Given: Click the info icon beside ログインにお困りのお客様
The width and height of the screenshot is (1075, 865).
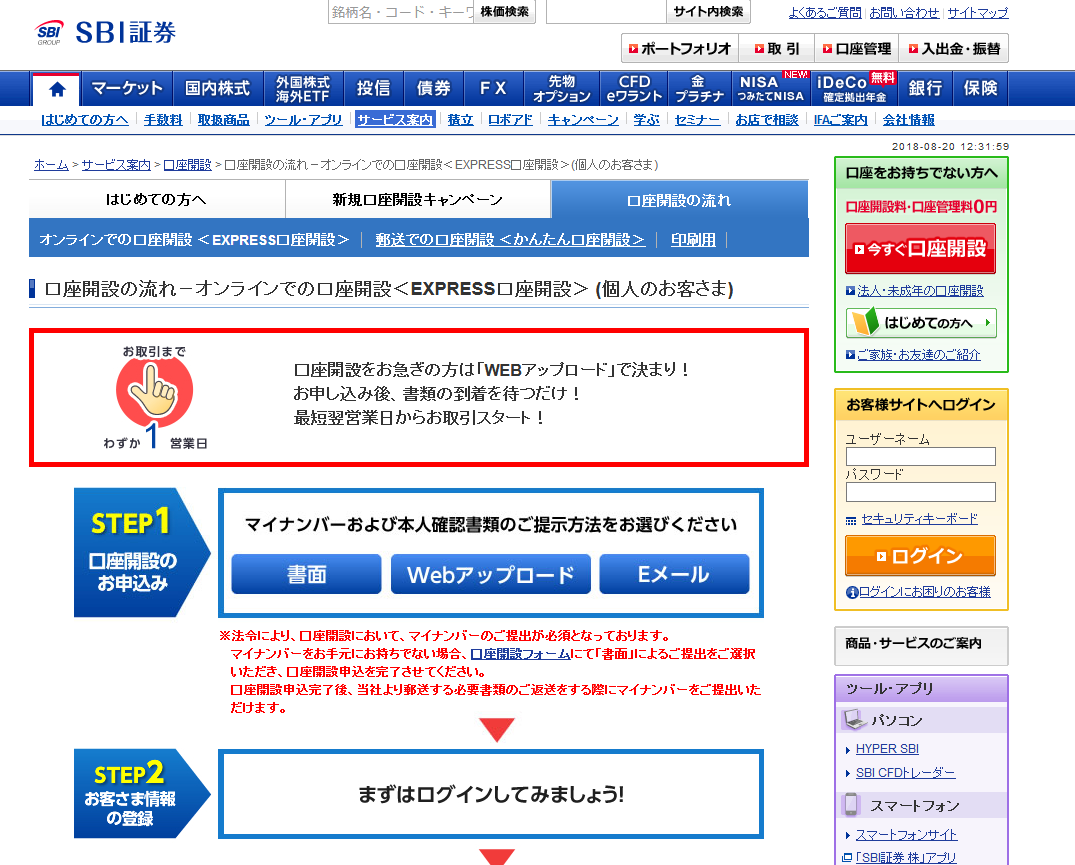Looking at the screenshot, I should (852, 592).
